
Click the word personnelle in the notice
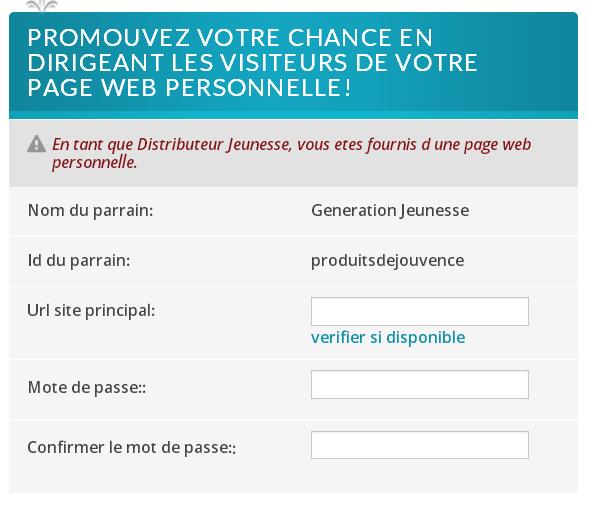[x=94, y=163]
